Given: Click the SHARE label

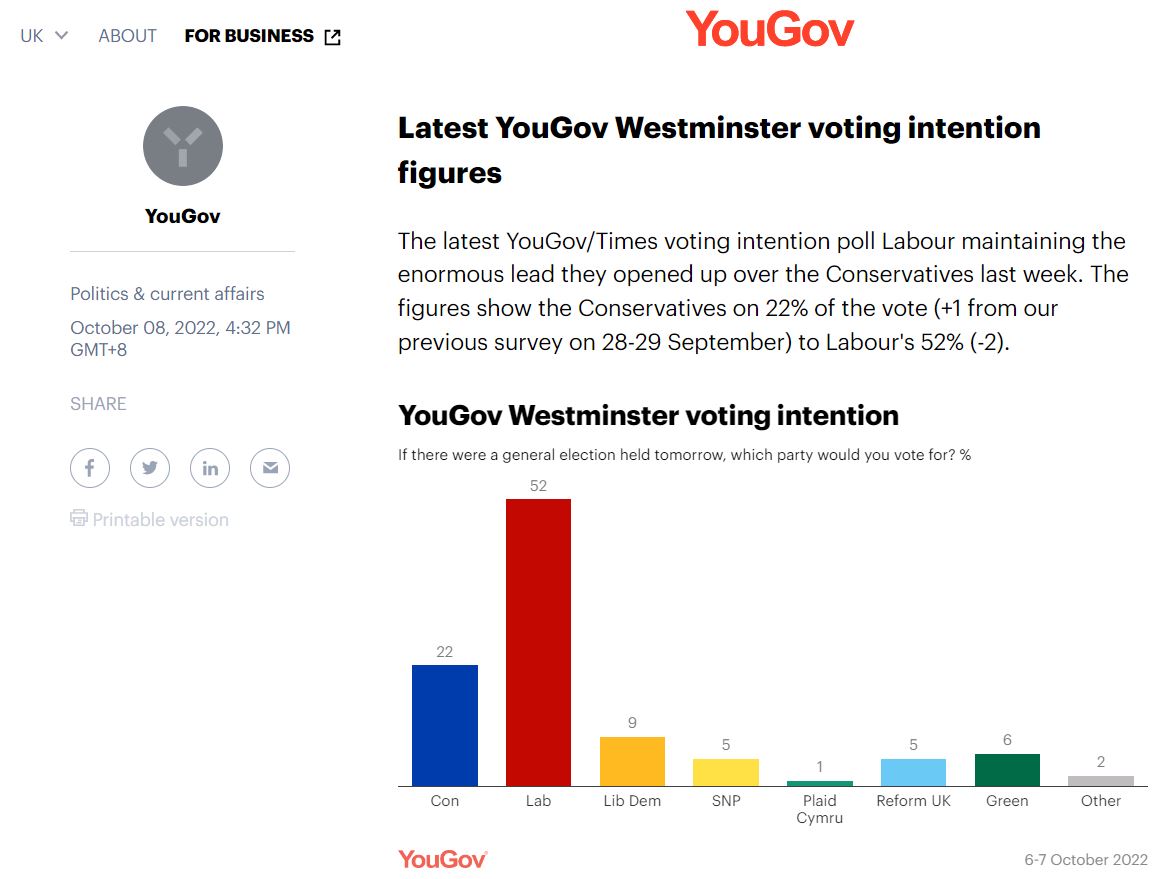Looking at the screenshot, I should pos(97,403).
